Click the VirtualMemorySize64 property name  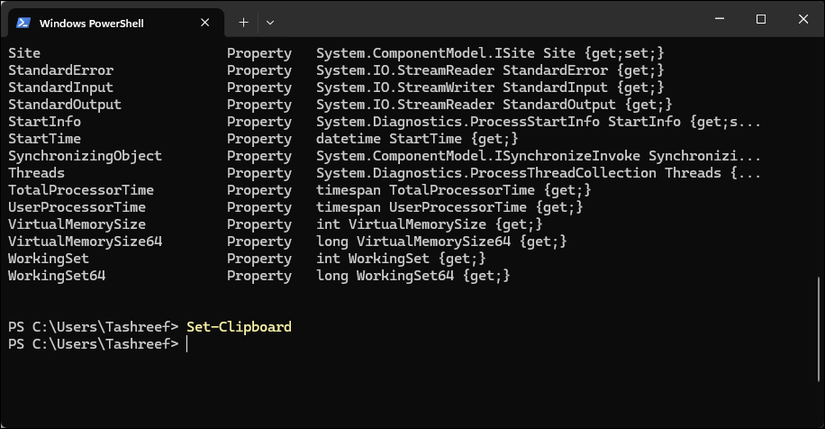(85, 241)
